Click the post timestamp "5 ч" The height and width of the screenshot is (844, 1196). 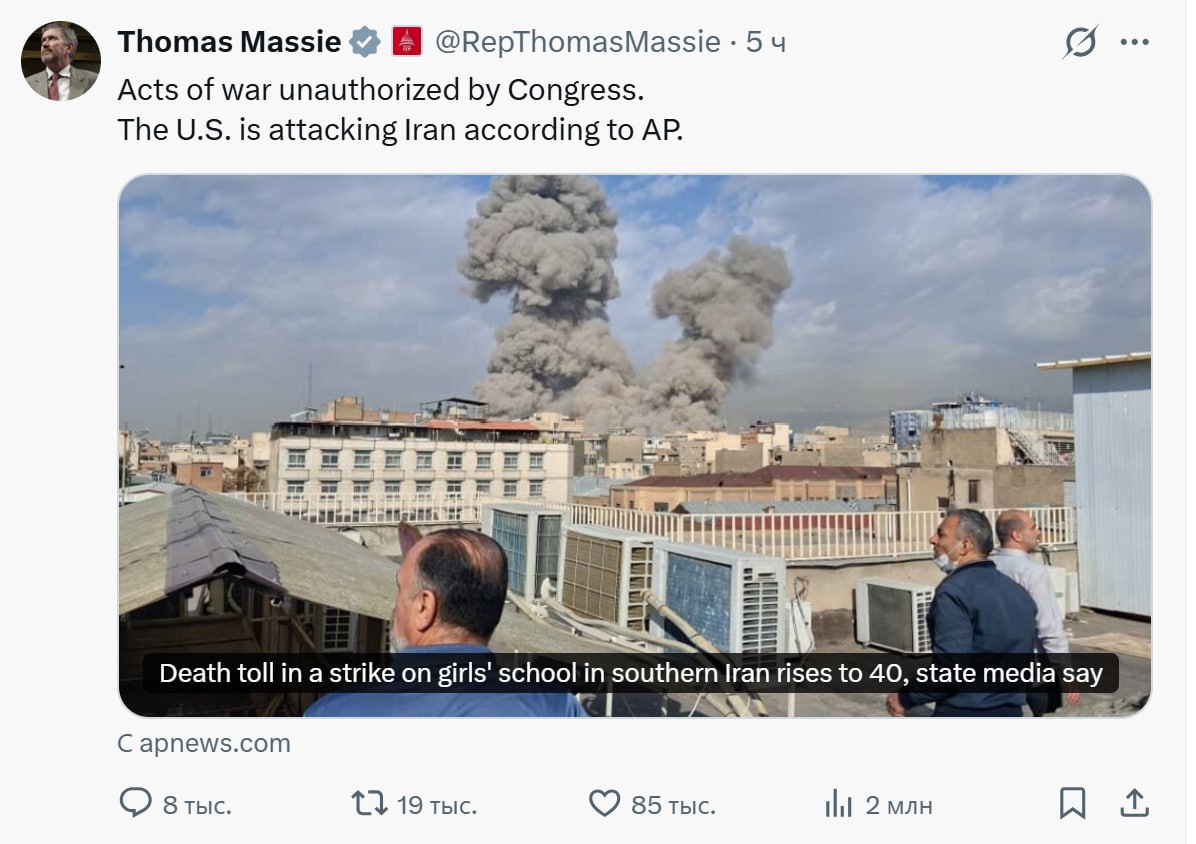(x=766, y=42)
